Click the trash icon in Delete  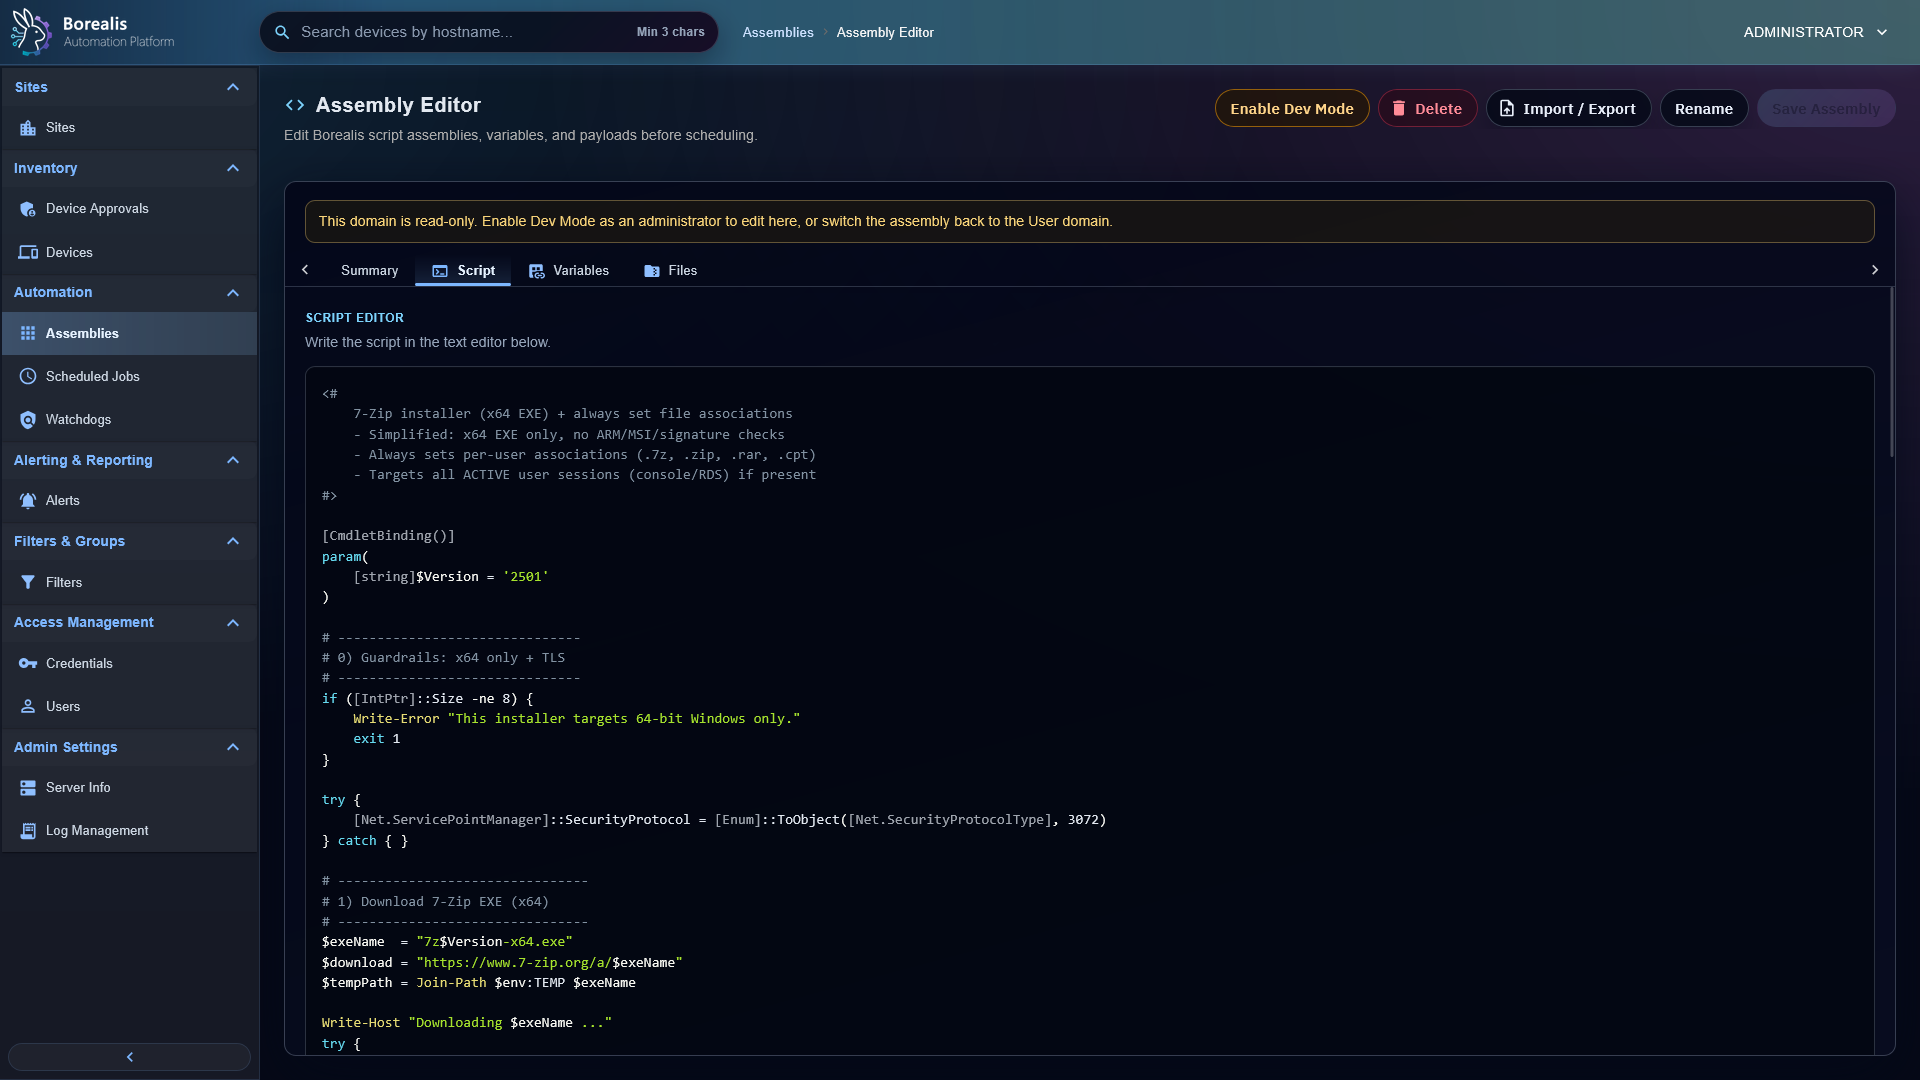(x=1399, y=108)
